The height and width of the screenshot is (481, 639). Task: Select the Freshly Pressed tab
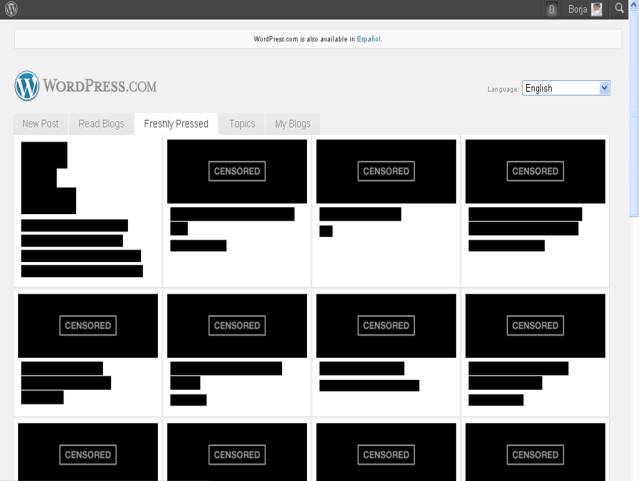click(176, 124)
